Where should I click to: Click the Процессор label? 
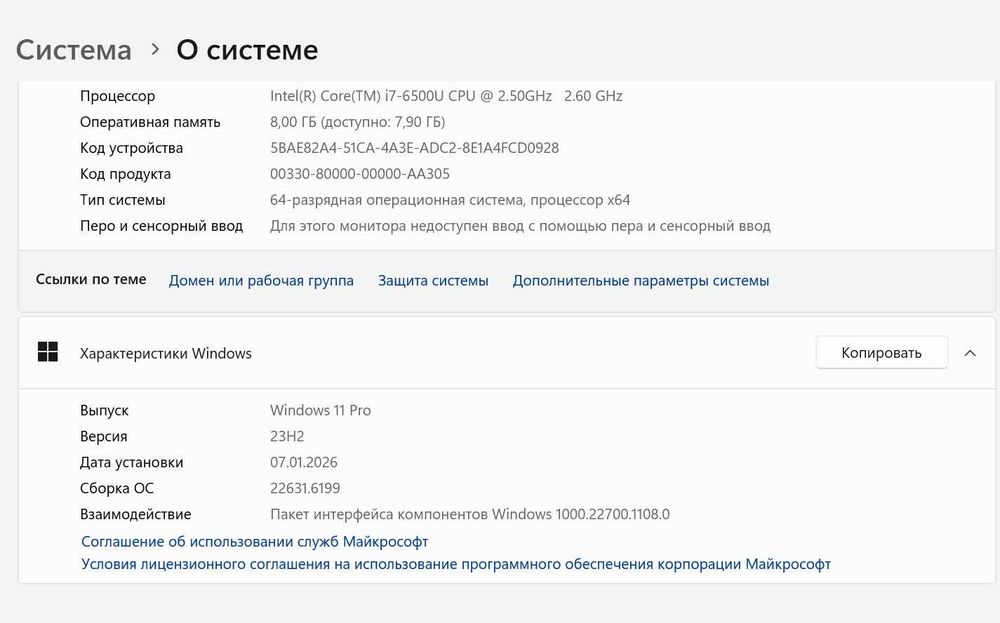(x=117, y=96)
